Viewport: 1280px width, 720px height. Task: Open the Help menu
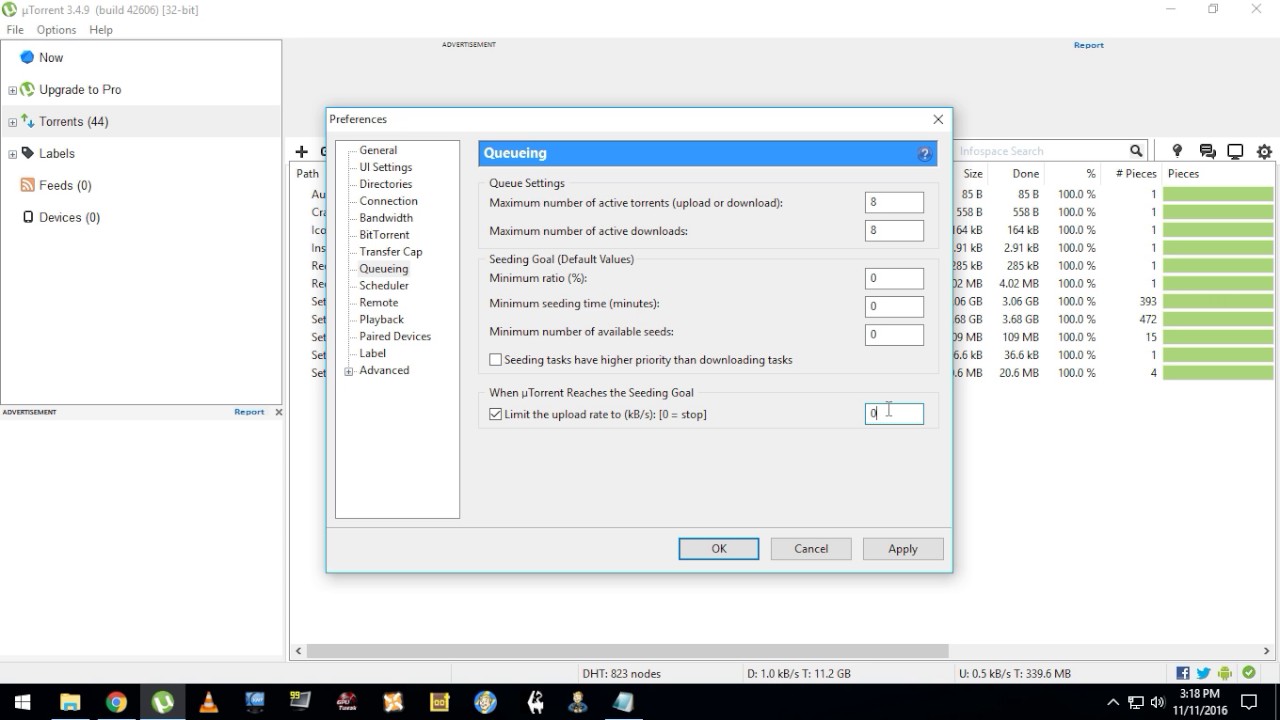pos(101,30)
